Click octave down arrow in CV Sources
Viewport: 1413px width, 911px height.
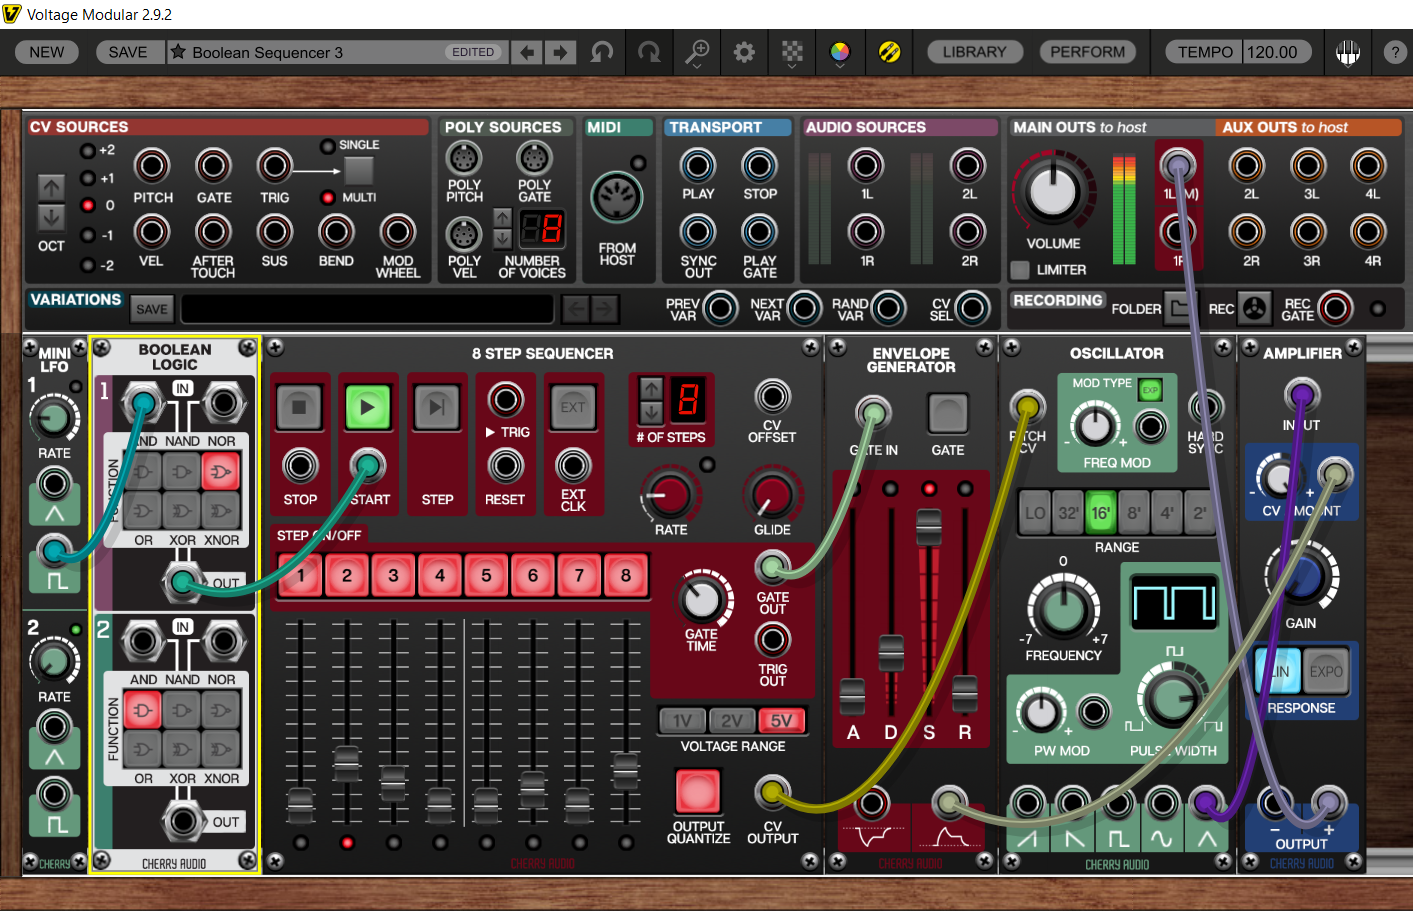[x=51, y=217]
